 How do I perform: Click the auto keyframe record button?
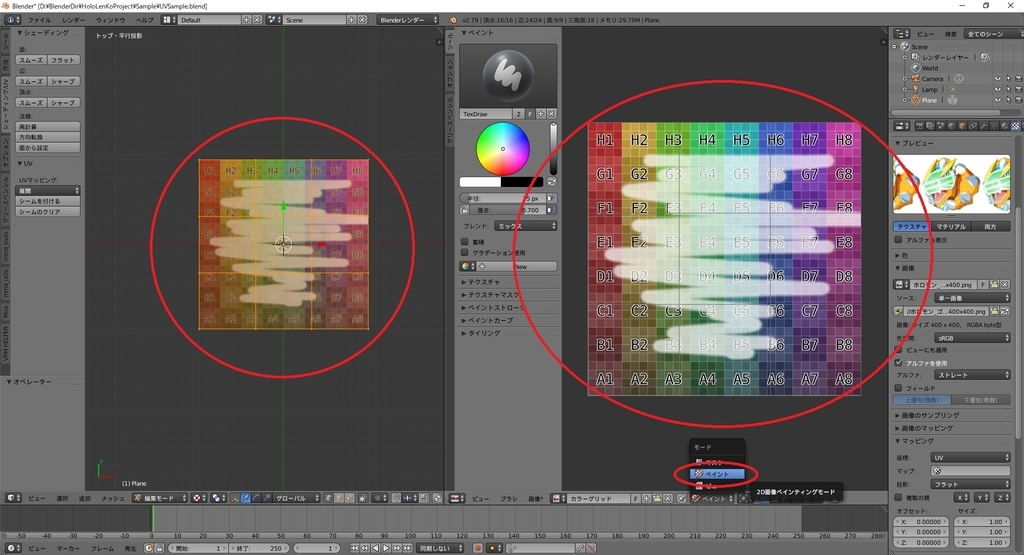point(478,548)
